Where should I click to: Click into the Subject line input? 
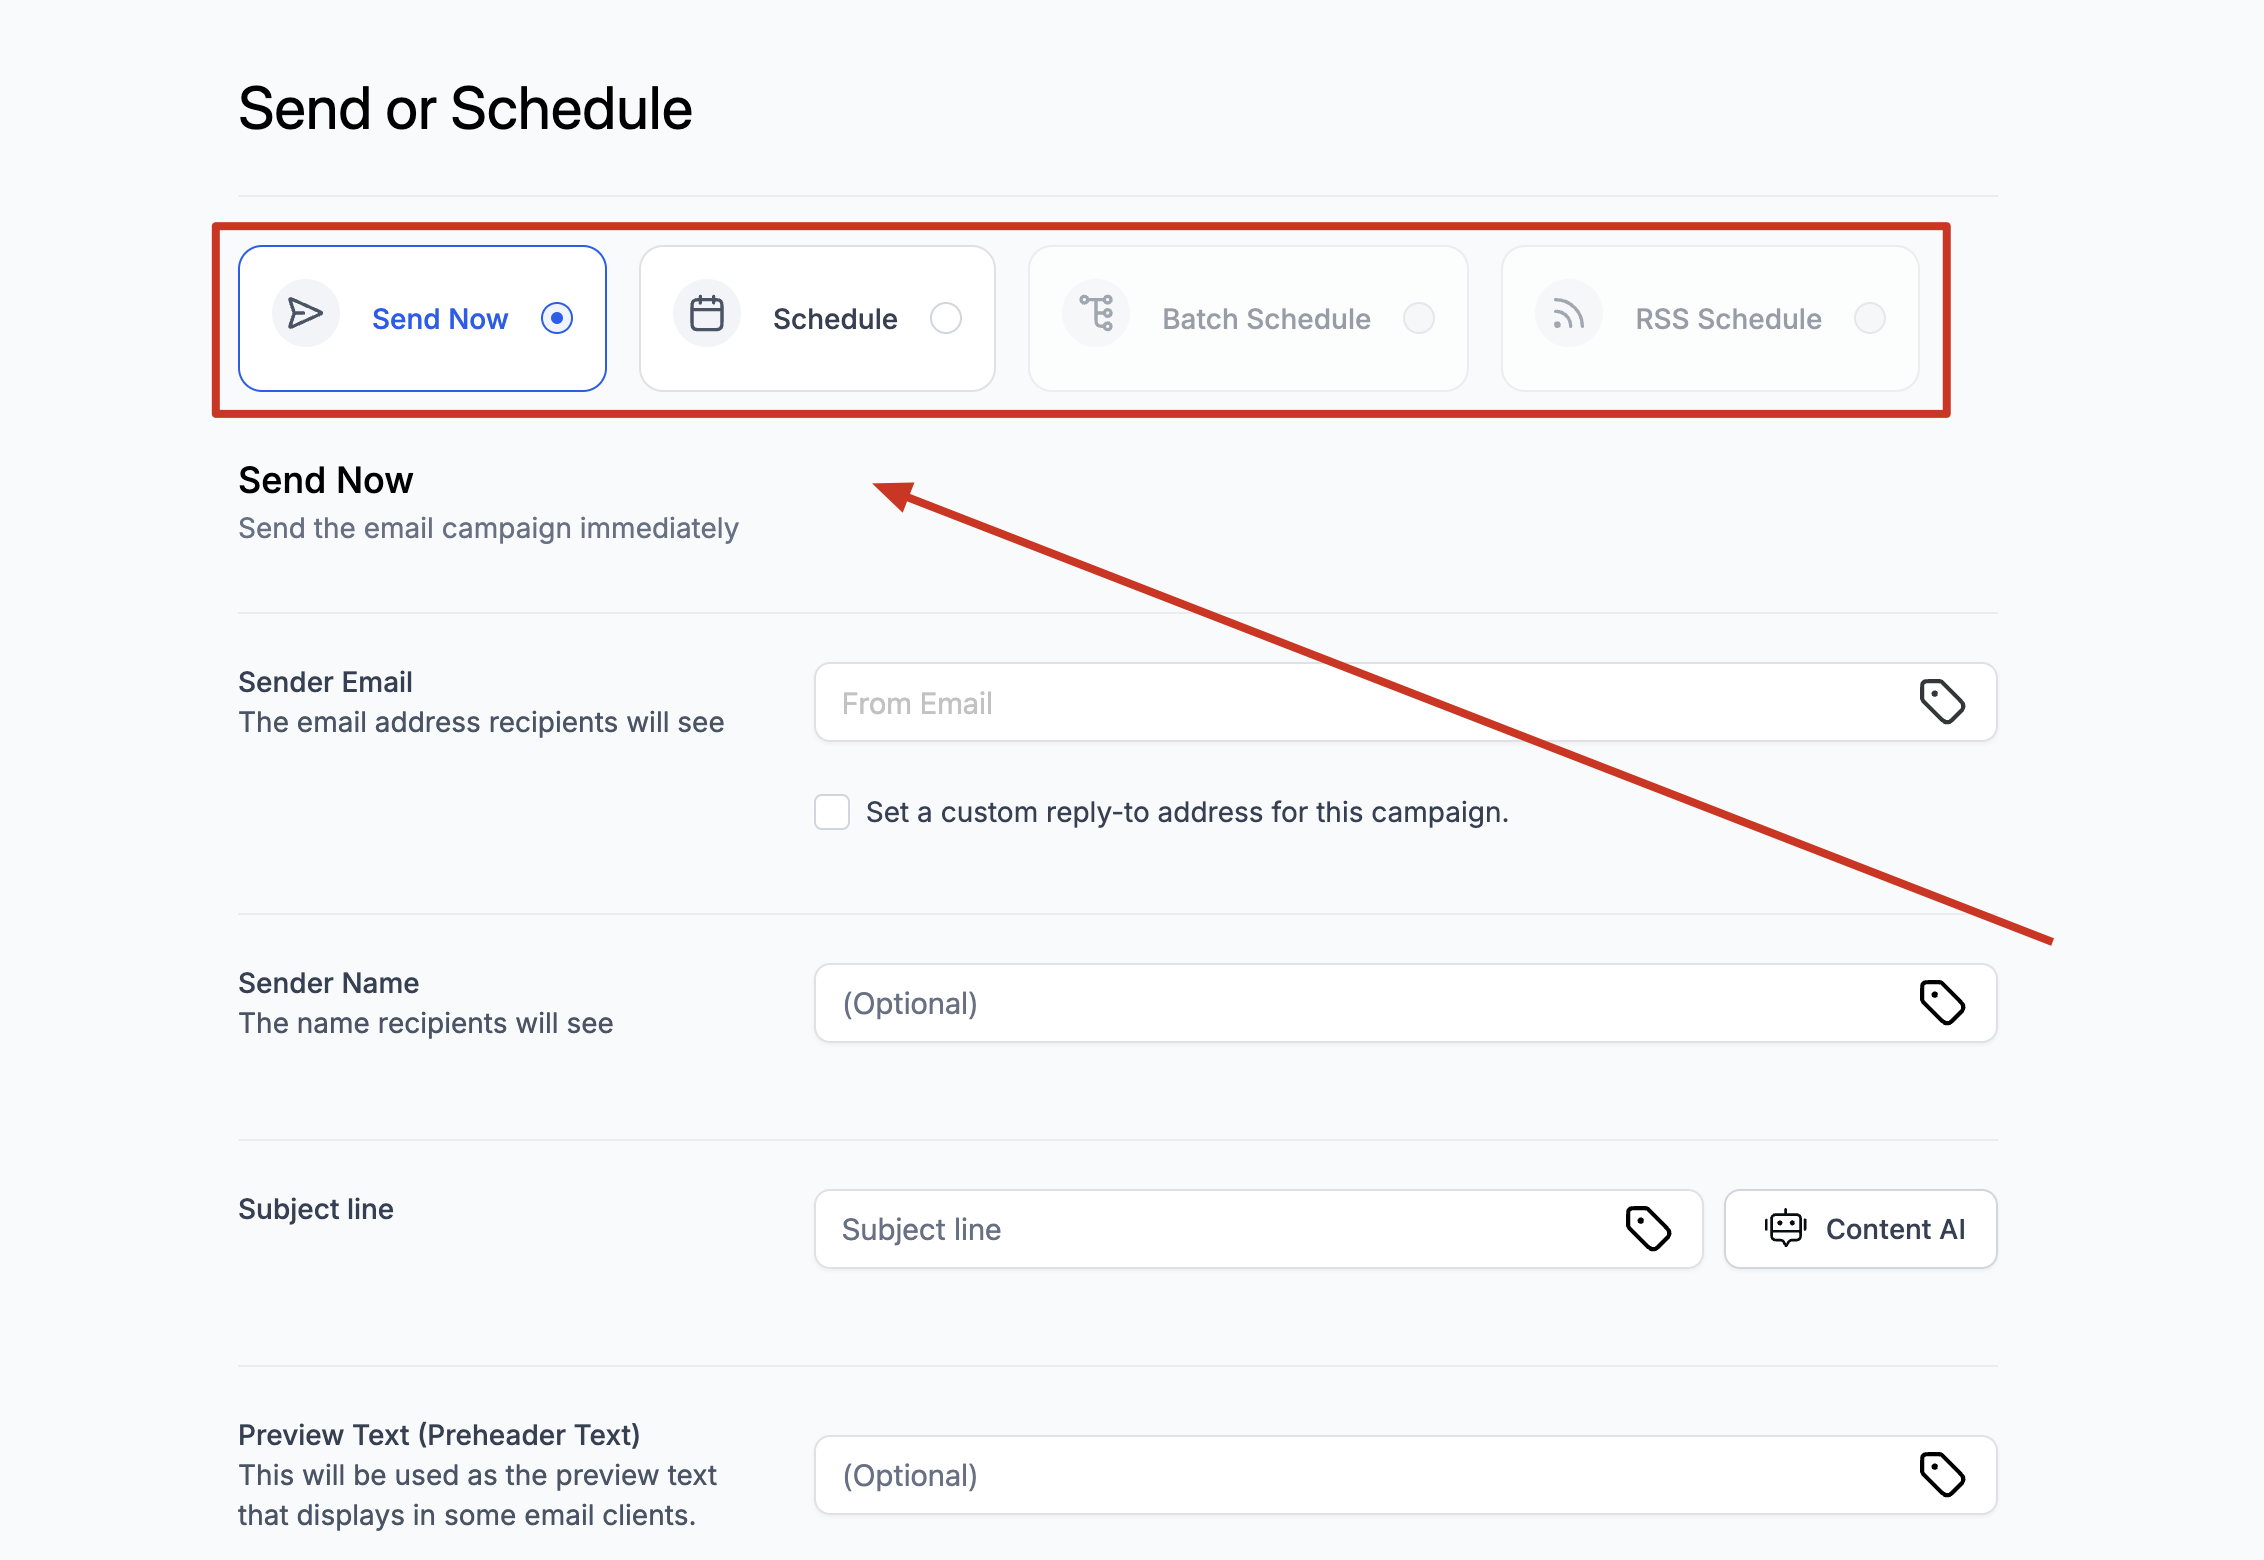[1220, 1229]
